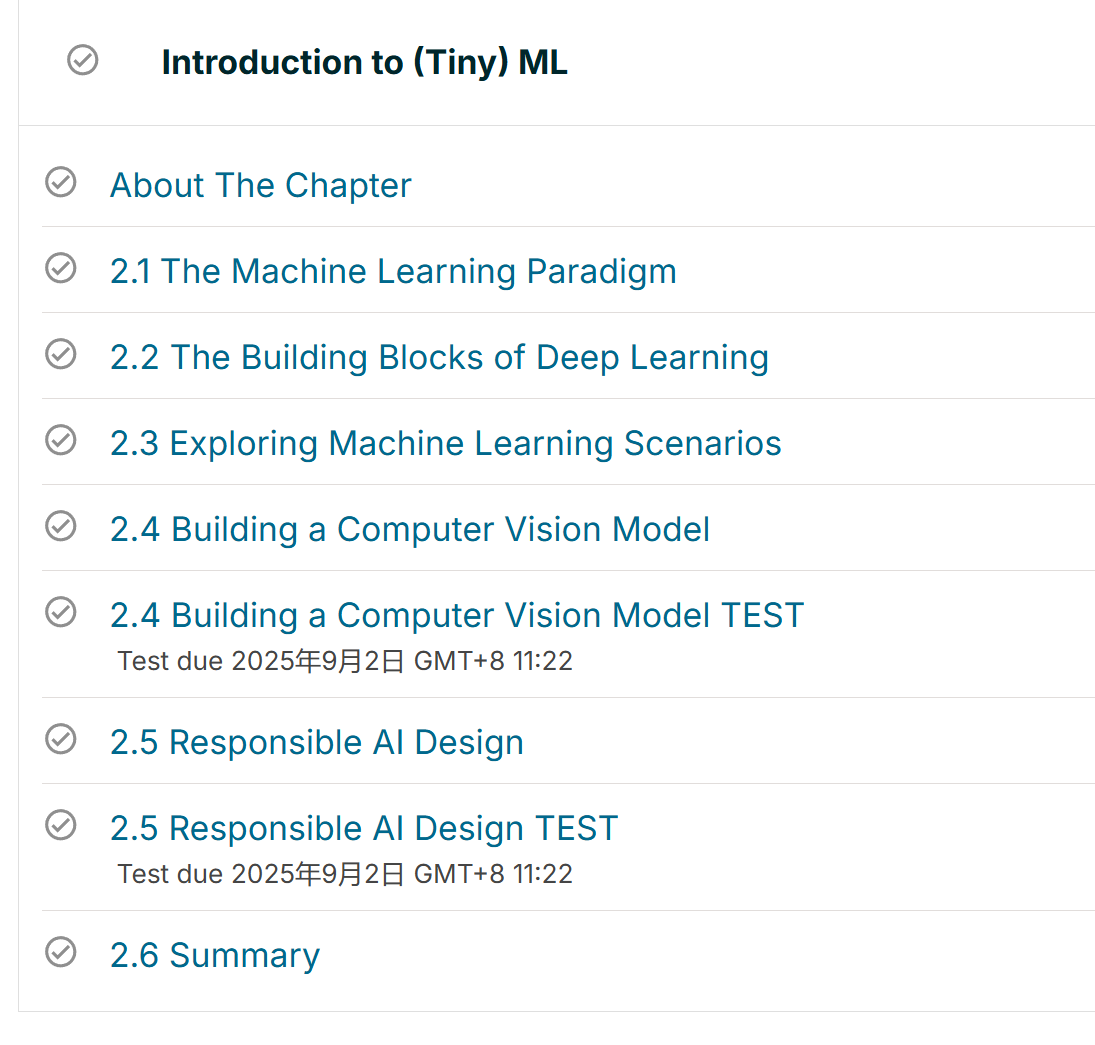This screenshot has width=1095, height=1045.
Task: Open 2.1 The Machine Learning Paradigm
Action: pos(393,272)
